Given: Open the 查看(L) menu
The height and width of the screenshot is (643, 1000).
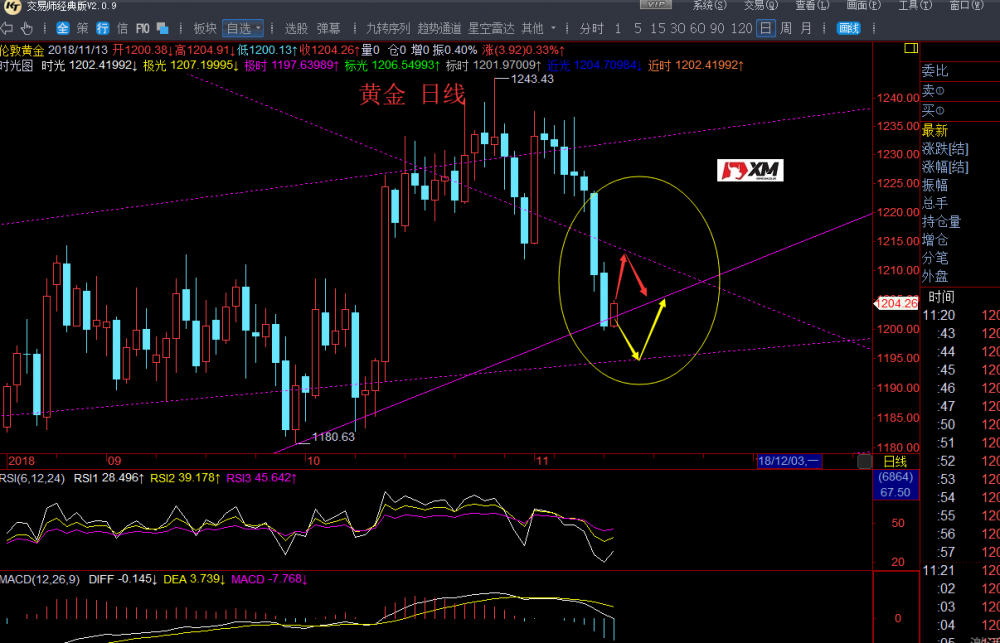Looking at the screenshot, I should pyautogui.click(x=812, y=6).
